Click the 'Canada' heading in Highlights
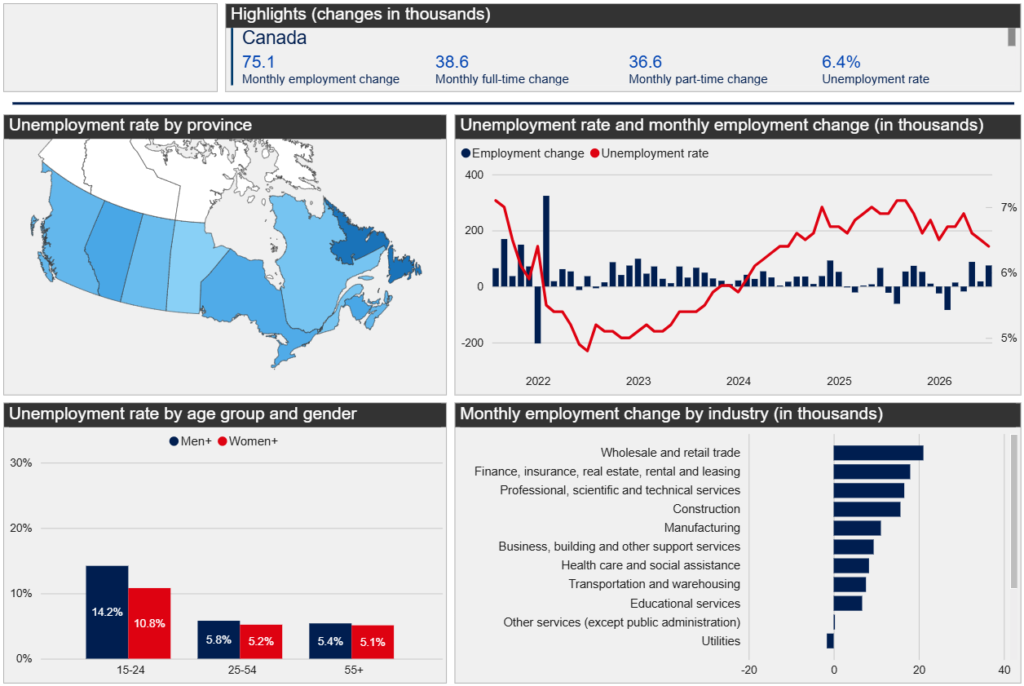 tap(274, 38)
